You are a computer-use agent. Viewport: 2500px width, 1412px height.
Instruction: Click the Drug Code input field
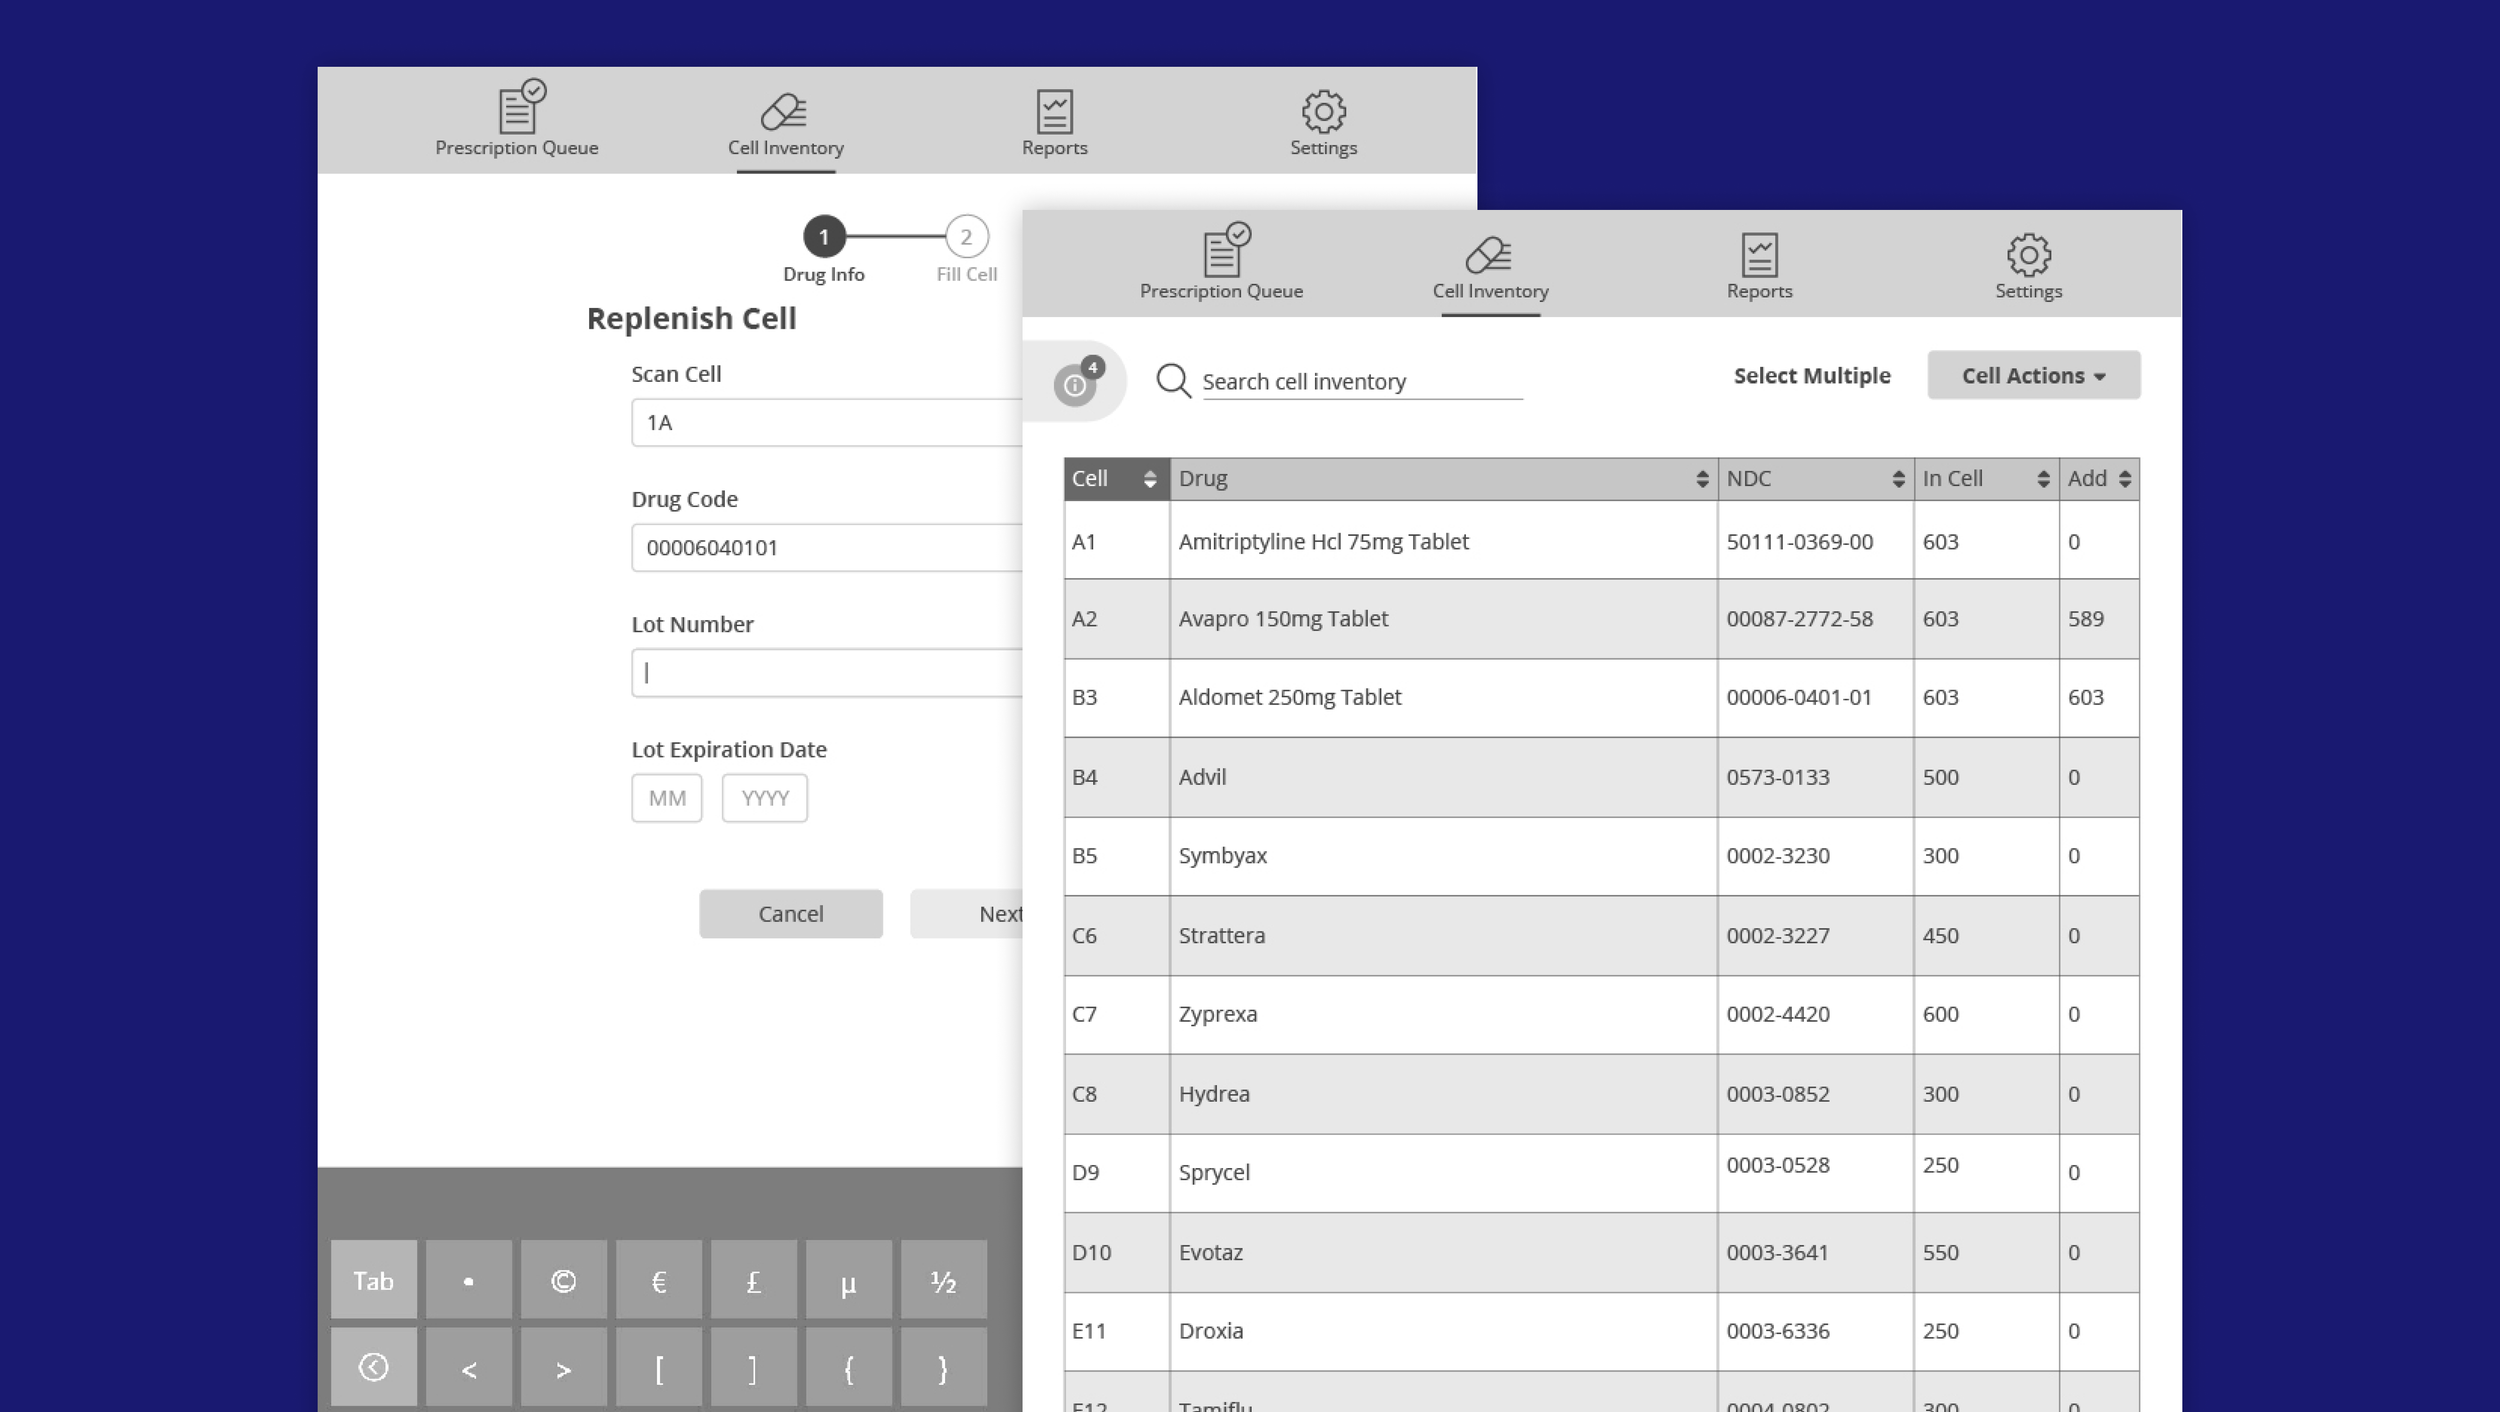click(x=827, y=547)
